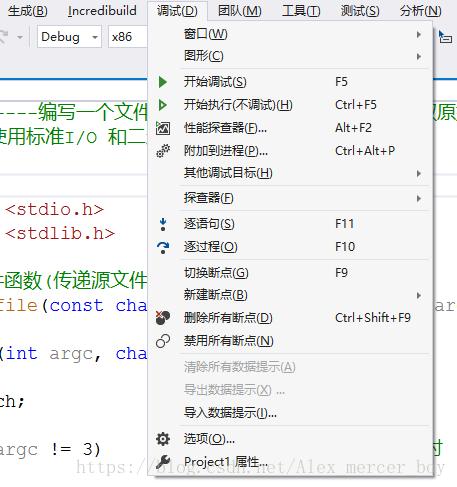Image resolution: width=457 pixels, height=487 pixels.
Task: Select 逐过程(O) step over entry
Action: [x=290, y=247]
